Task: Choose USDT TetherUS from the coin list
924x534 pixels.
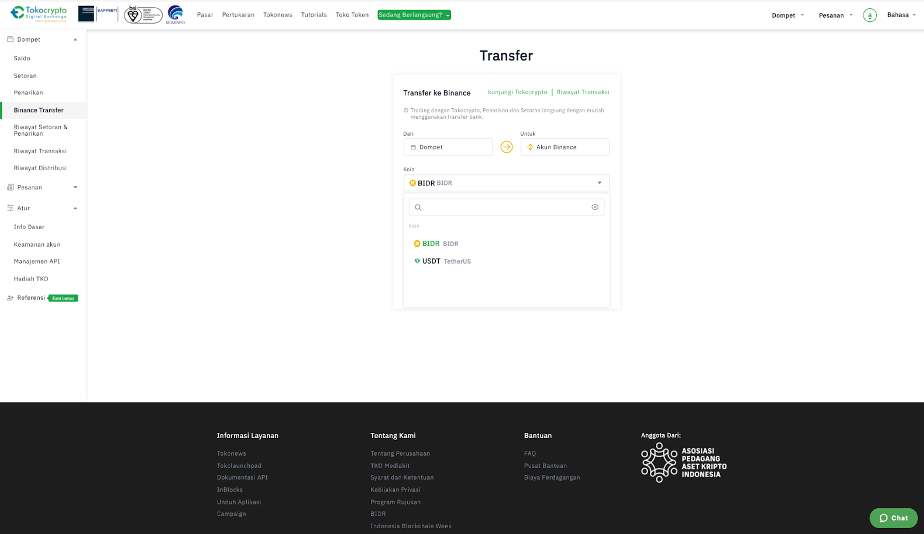Action: tap(442, 261)
